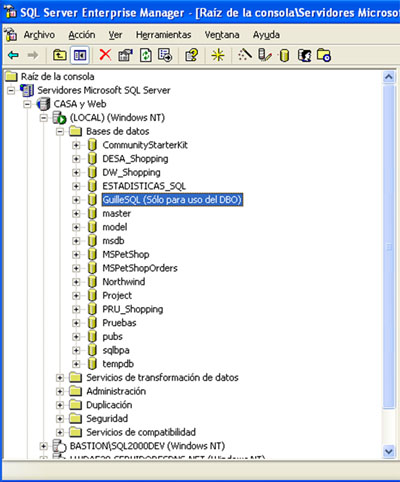Image resolution: width=400 pixels, height=482 pixels.
Task: Select the ESTADISTICAS_SQL database
Action: 144,186
